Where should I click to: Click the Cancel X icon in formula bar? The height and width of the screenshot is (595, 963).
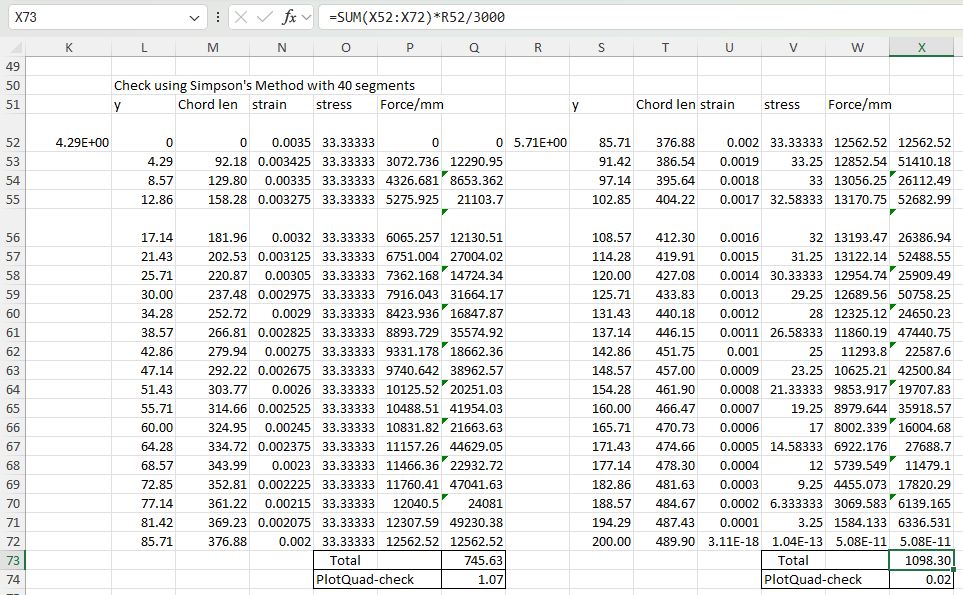tap(241, 18)
